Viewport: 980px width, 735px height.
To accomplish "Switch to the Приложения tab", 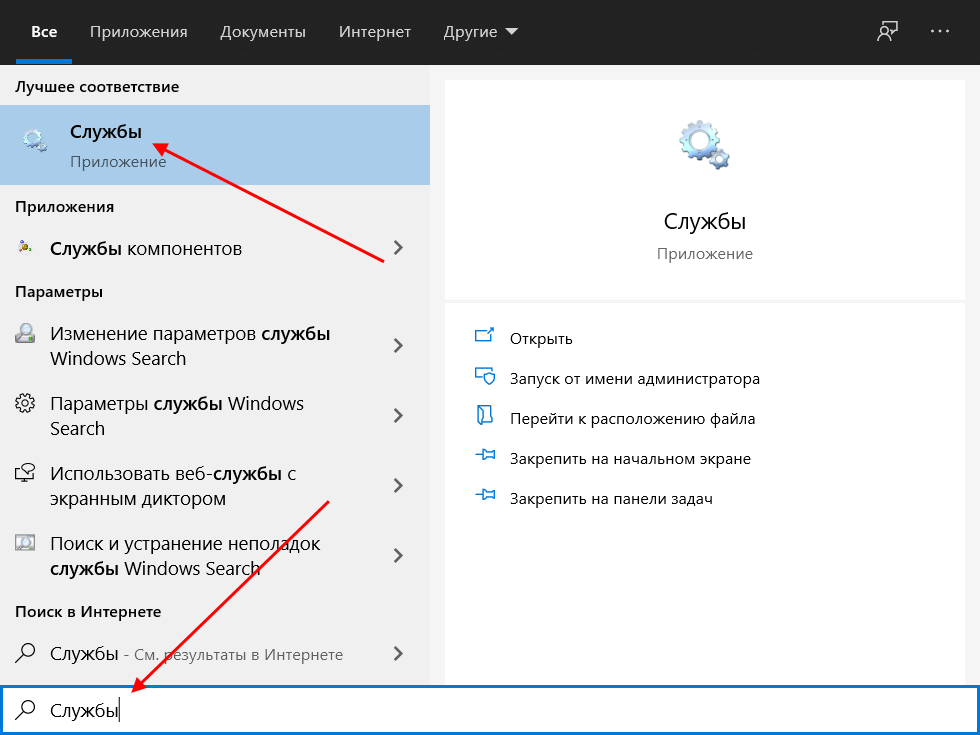I will (139, 32).
